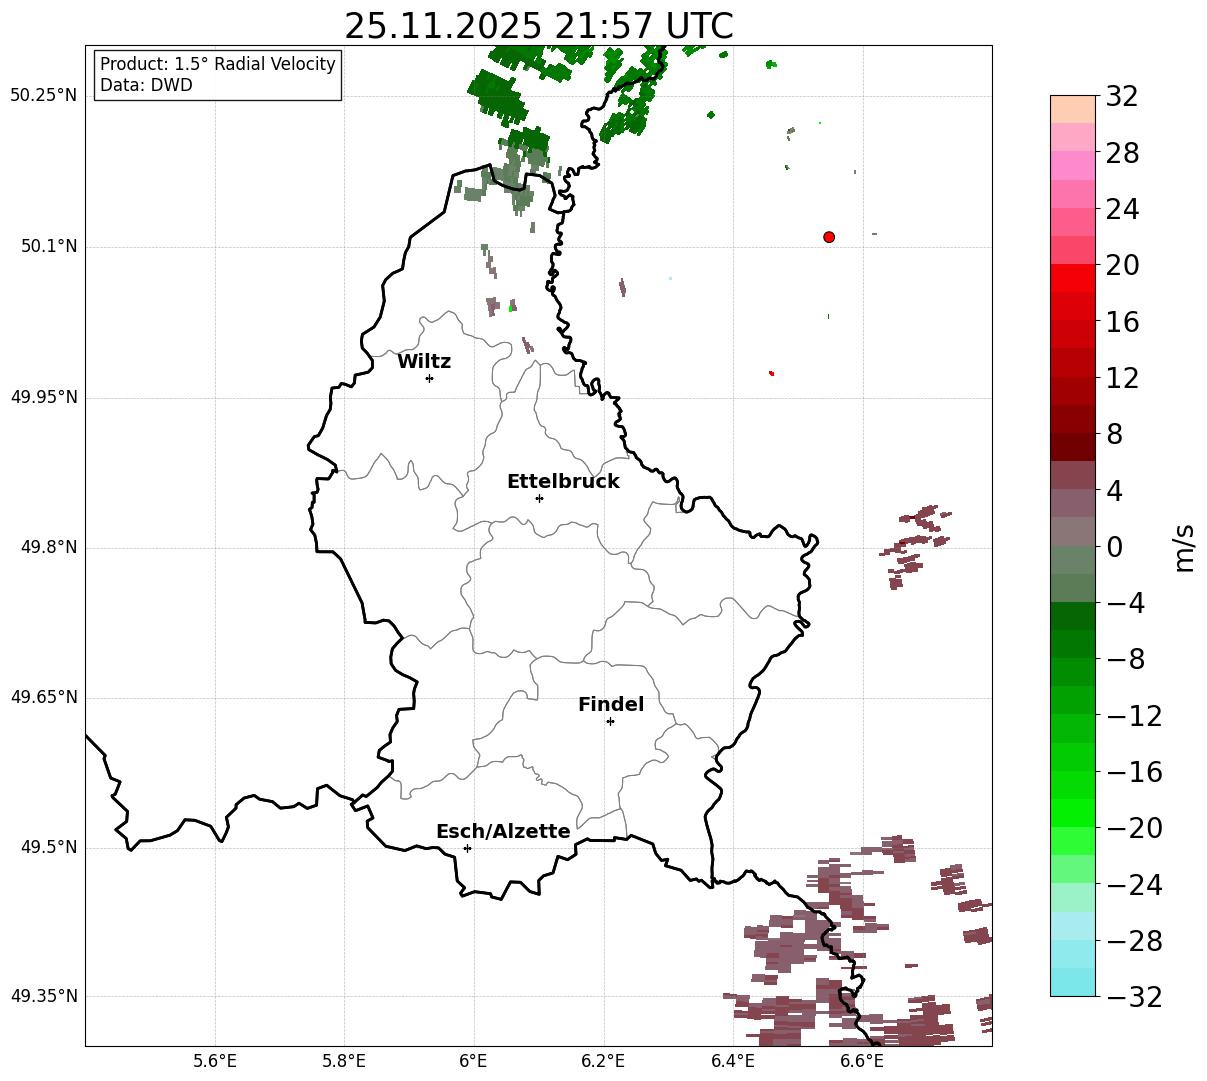Viewport: 1207px width, 1081px height.
Task: Click the 6.6°E longitude tick label
Action: 863,1061
